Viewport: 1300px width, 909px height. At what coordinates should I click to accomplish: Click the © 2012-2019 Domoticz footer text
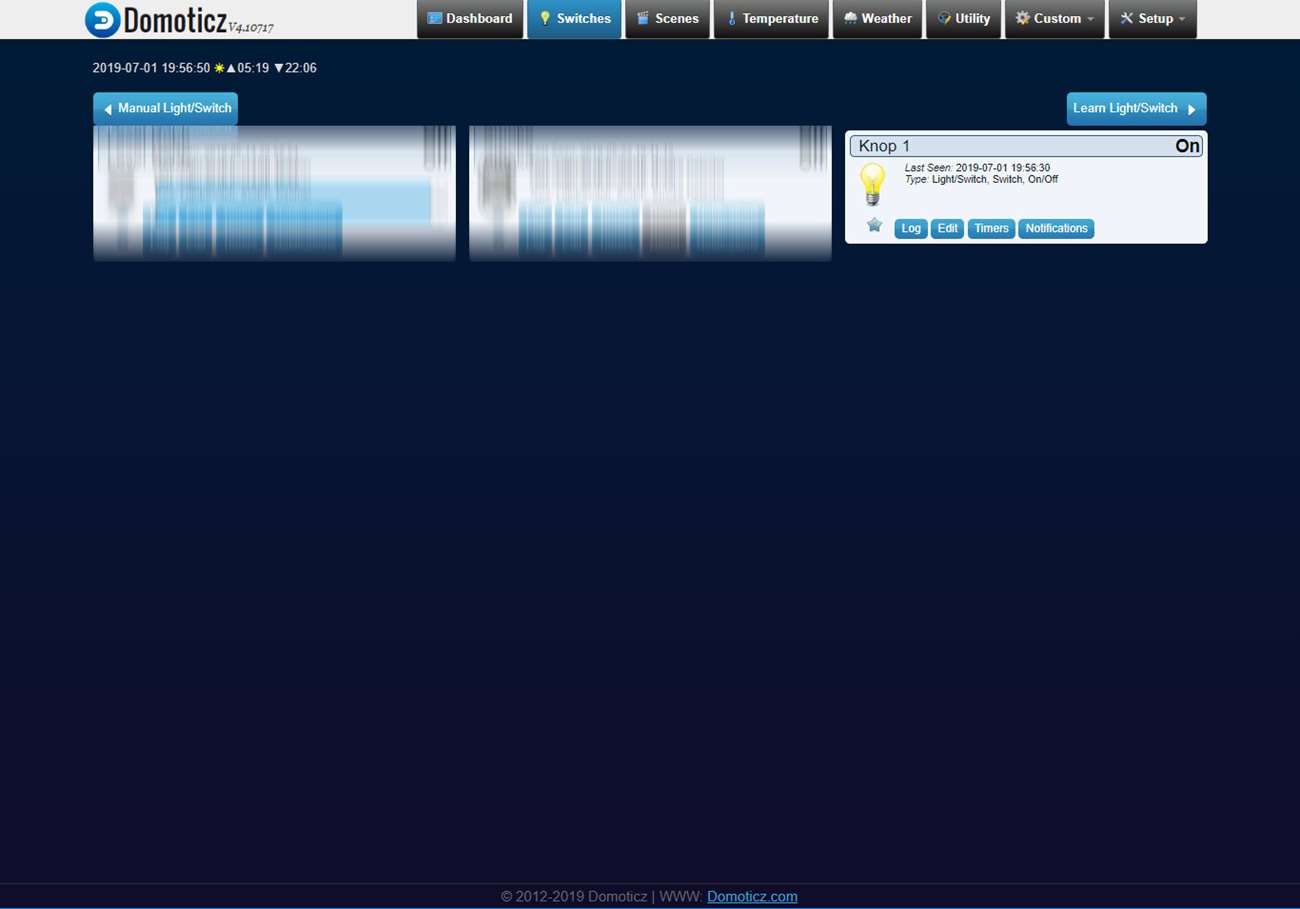click(574, 897)
